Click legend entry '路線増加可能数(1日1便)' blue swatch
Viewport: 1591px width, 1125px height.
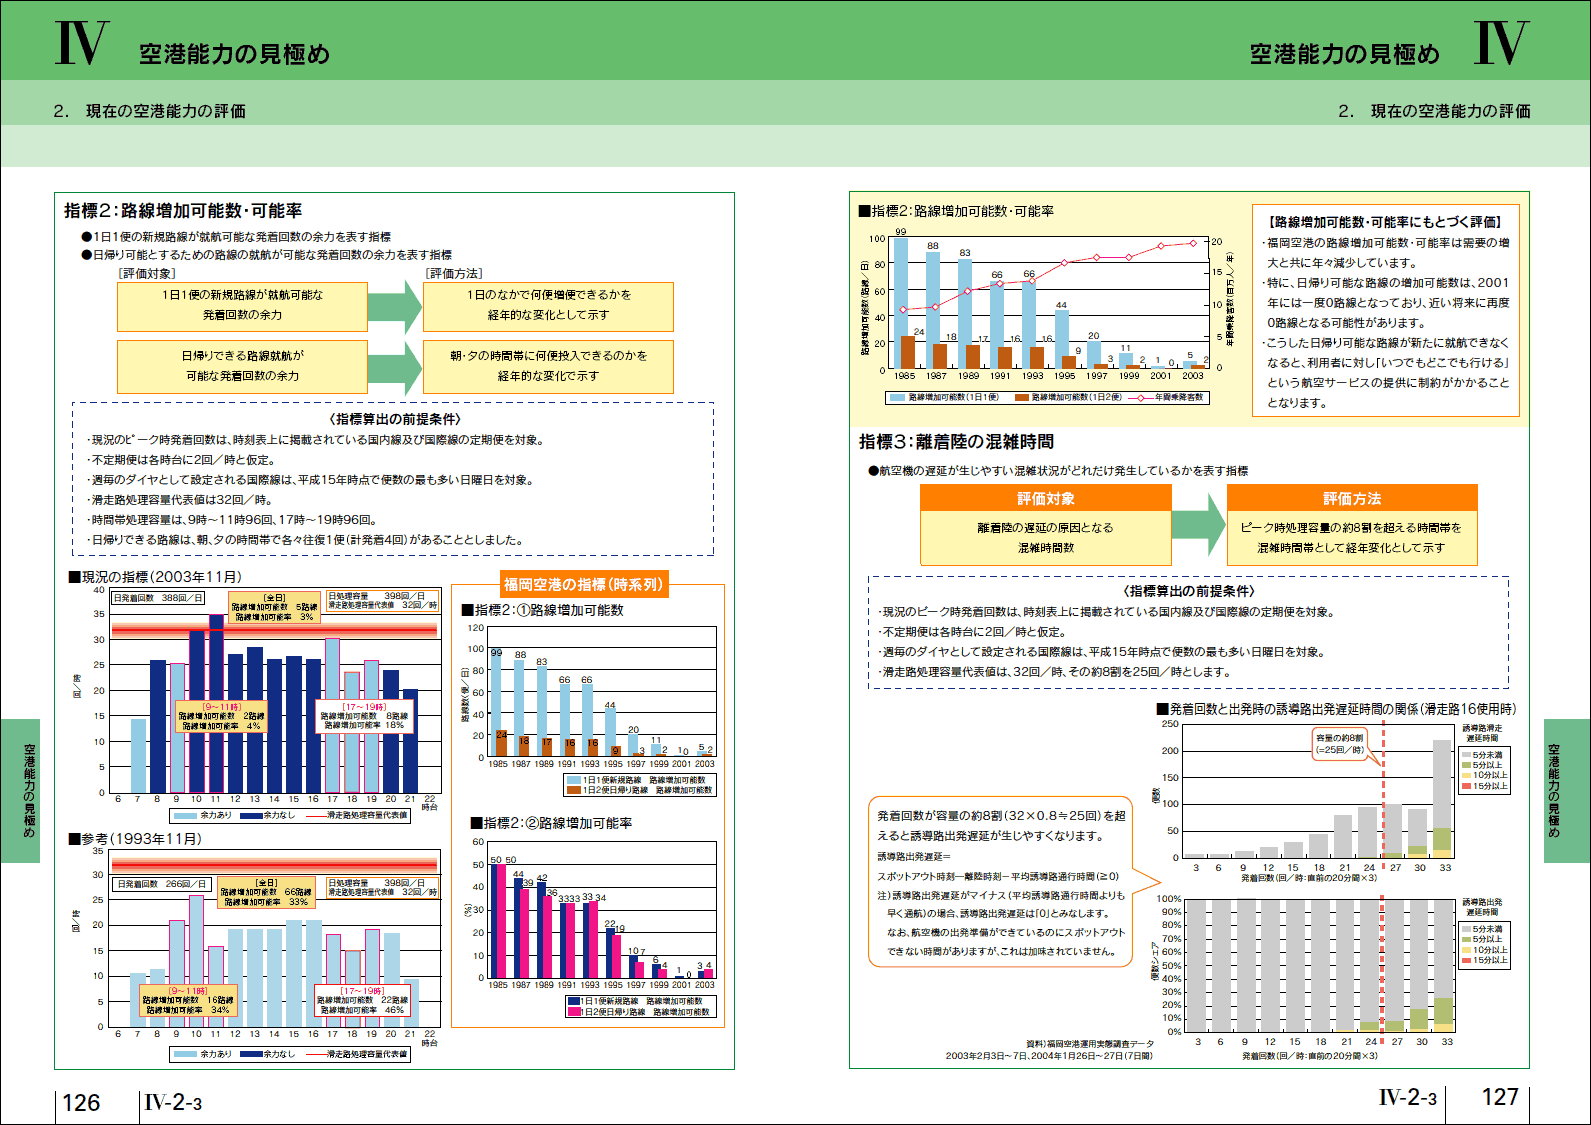[897, 398]
